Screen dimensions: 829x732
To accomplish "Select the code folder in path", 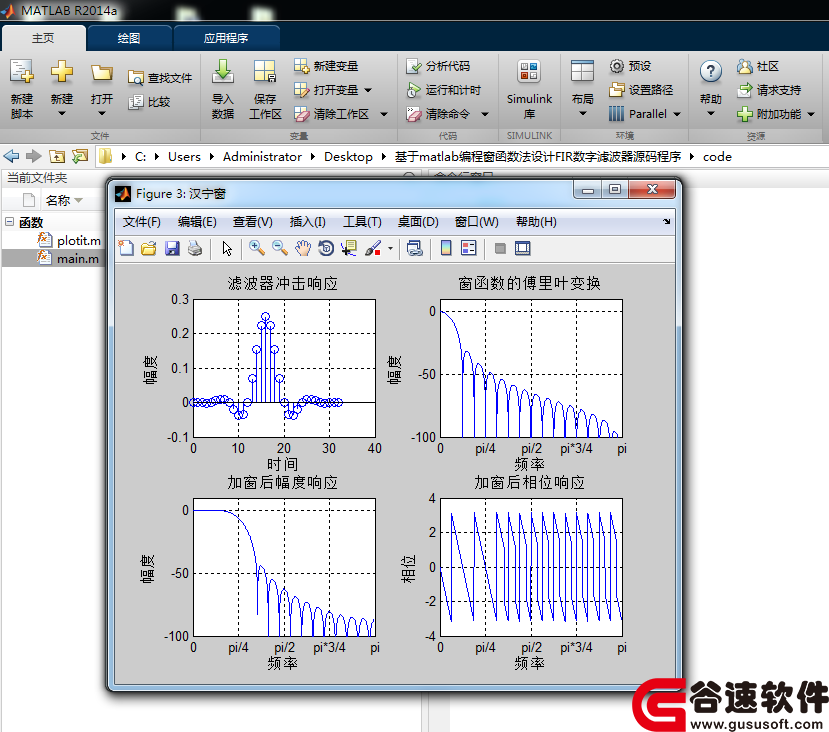I will 717,156.
